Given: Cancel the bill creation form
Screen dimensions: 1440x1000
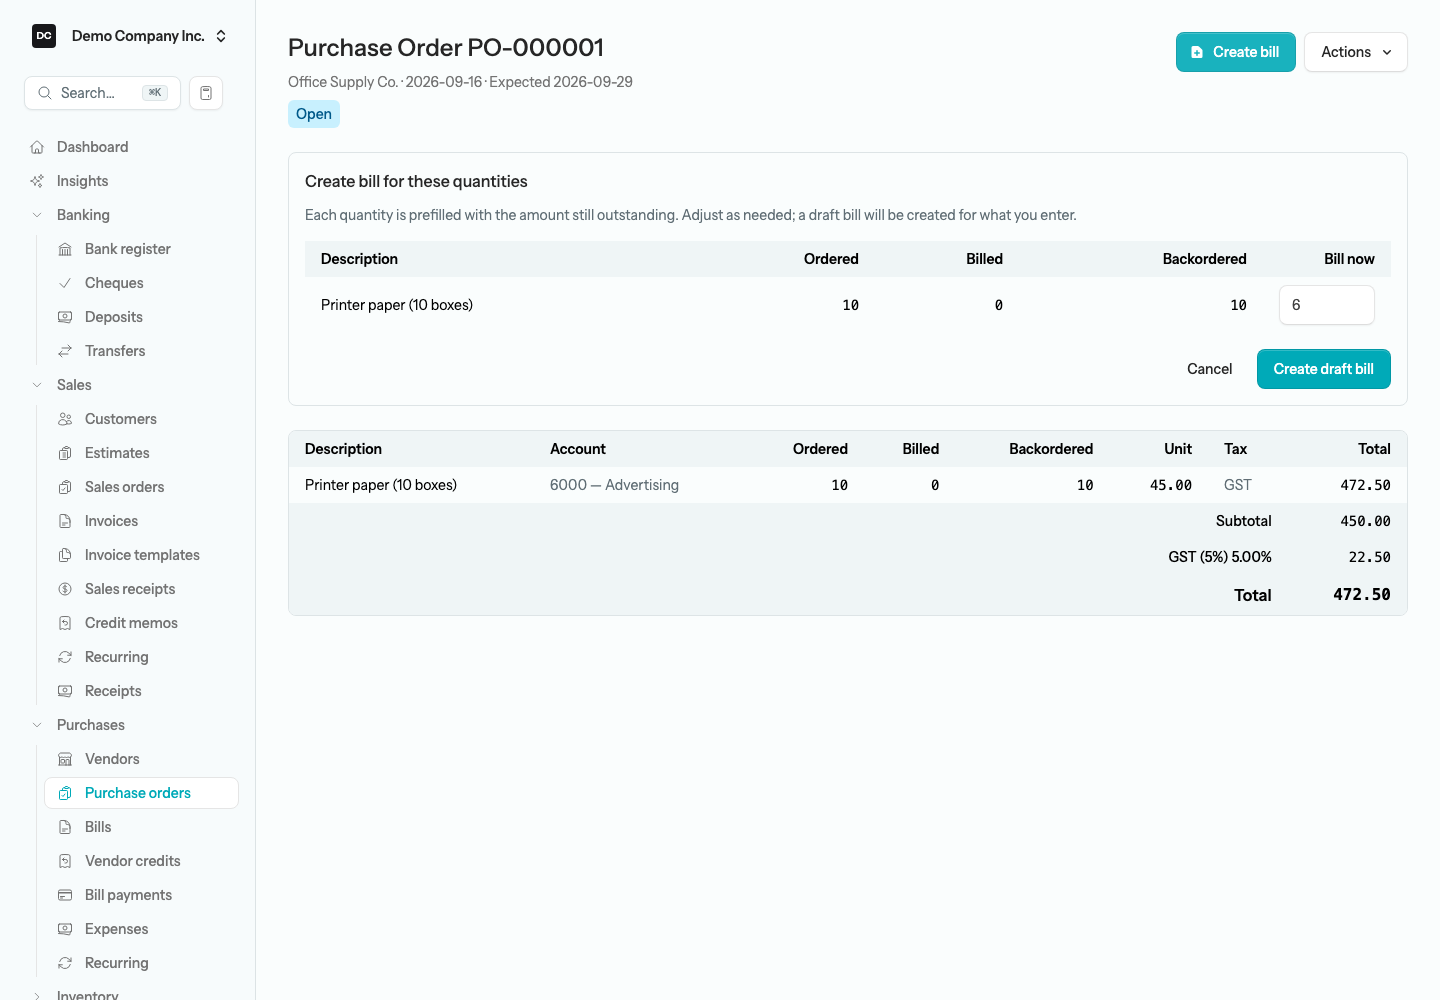Looking at the screenshot, I should [x=1209, y=369].
